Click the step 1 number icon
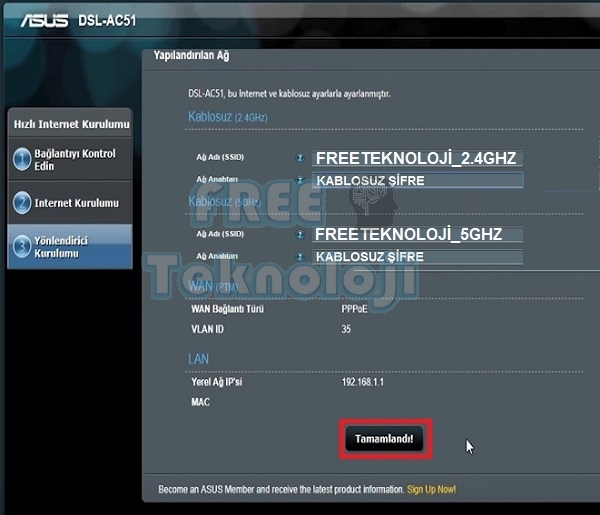This screenshot has height=515, width=600. click(21, 160)
